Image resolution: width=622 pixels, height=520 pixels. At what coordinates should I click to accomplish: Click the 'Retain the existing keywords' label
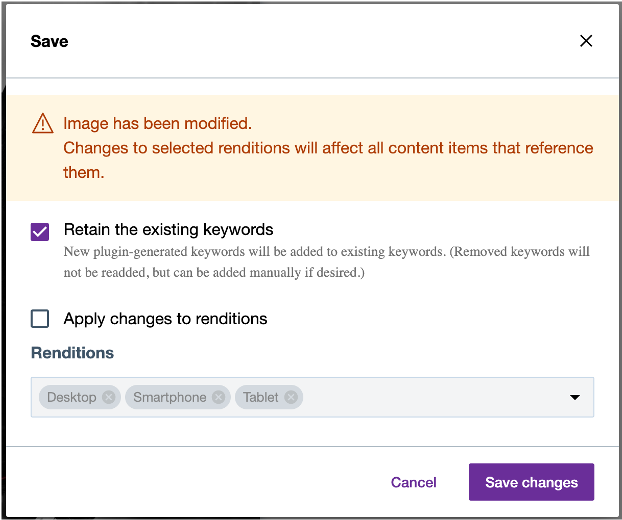point(168,229)
